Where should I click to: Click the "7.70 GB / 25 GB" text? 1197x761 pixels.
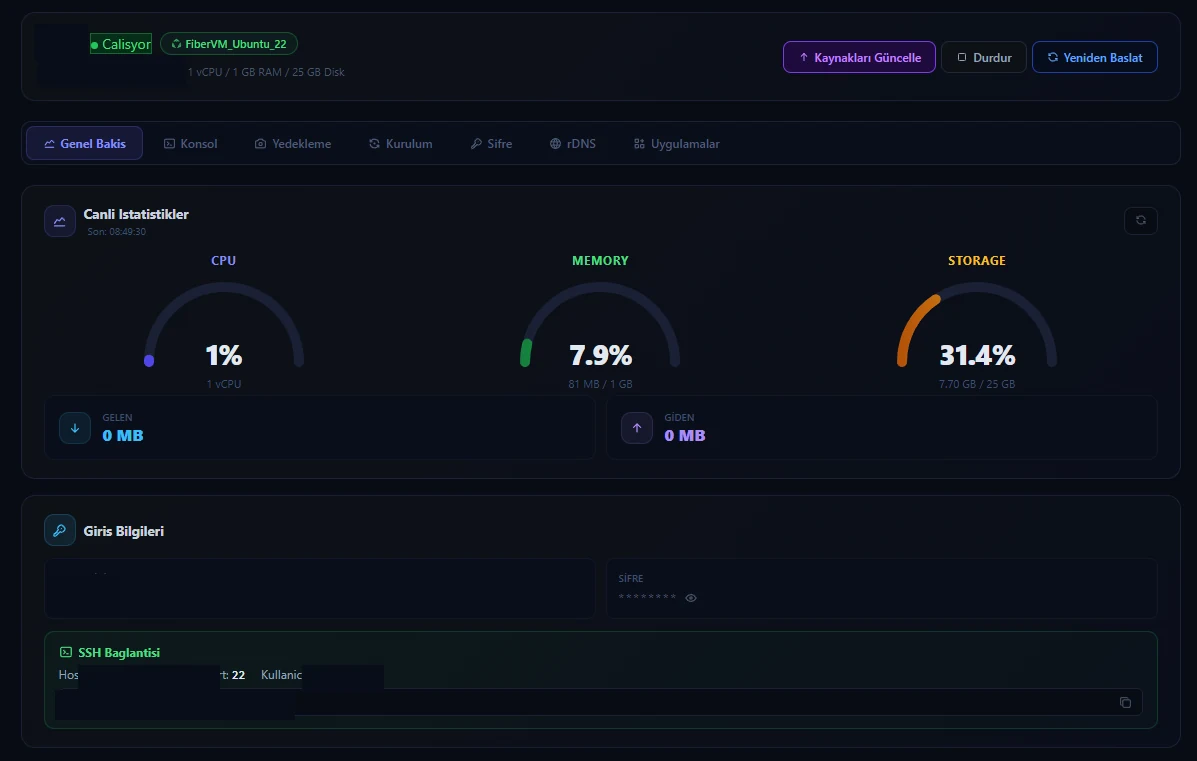[977, 384]
